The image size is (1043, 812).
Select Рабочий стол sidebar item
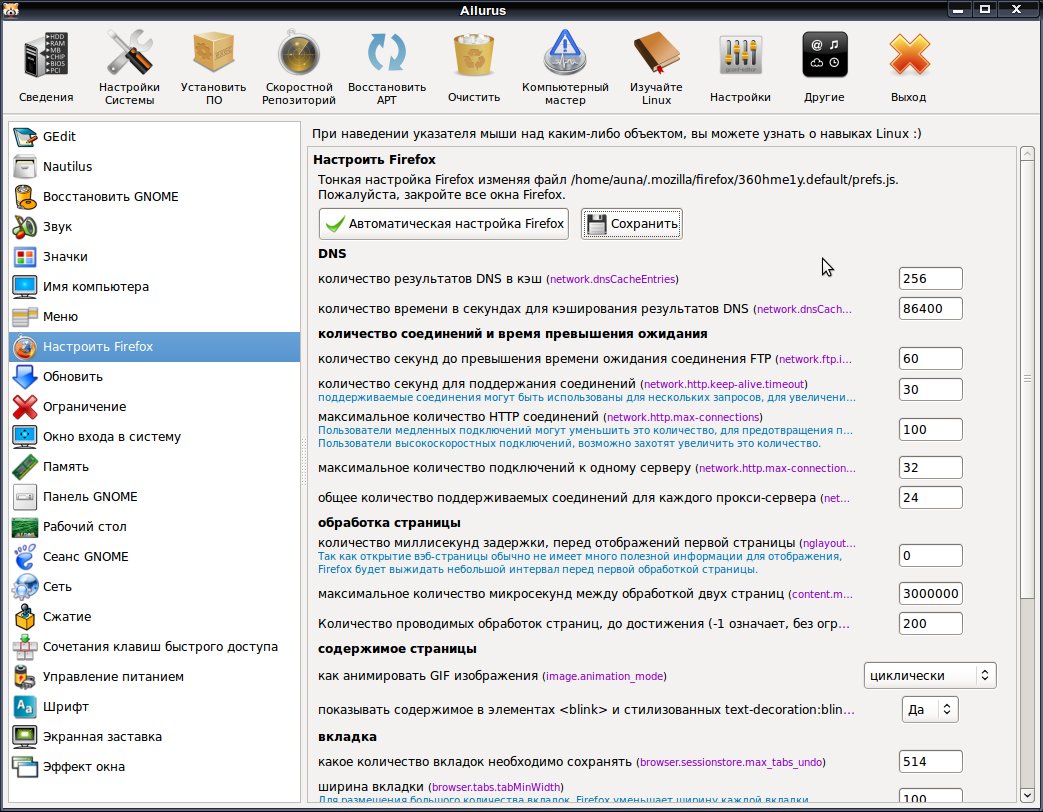tap(154, 527)
